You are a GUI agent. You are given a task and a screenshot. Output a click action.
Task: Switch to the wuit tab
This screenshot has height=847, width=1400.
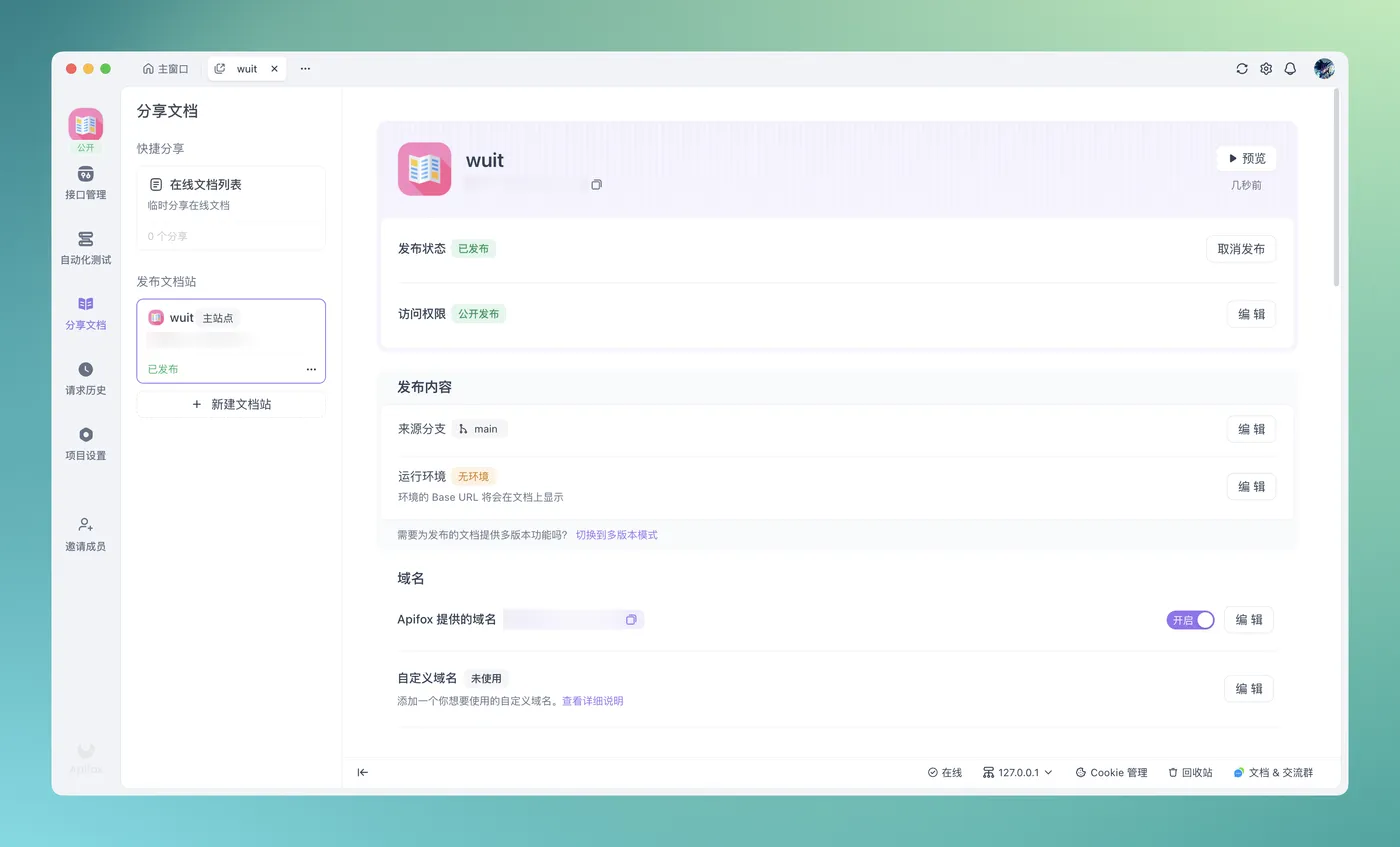click(x=247, y=69)
